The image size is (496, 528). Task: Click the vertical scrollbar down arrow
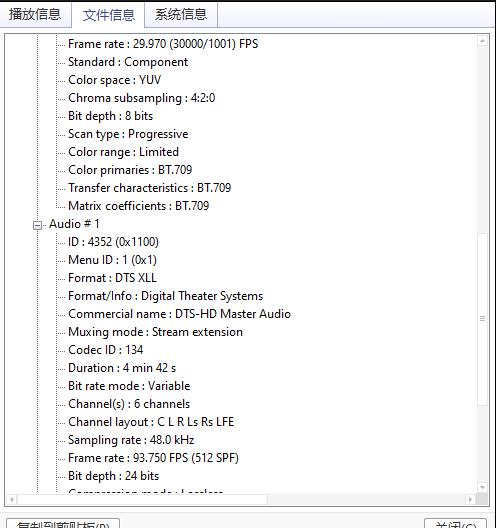[482, 487]
